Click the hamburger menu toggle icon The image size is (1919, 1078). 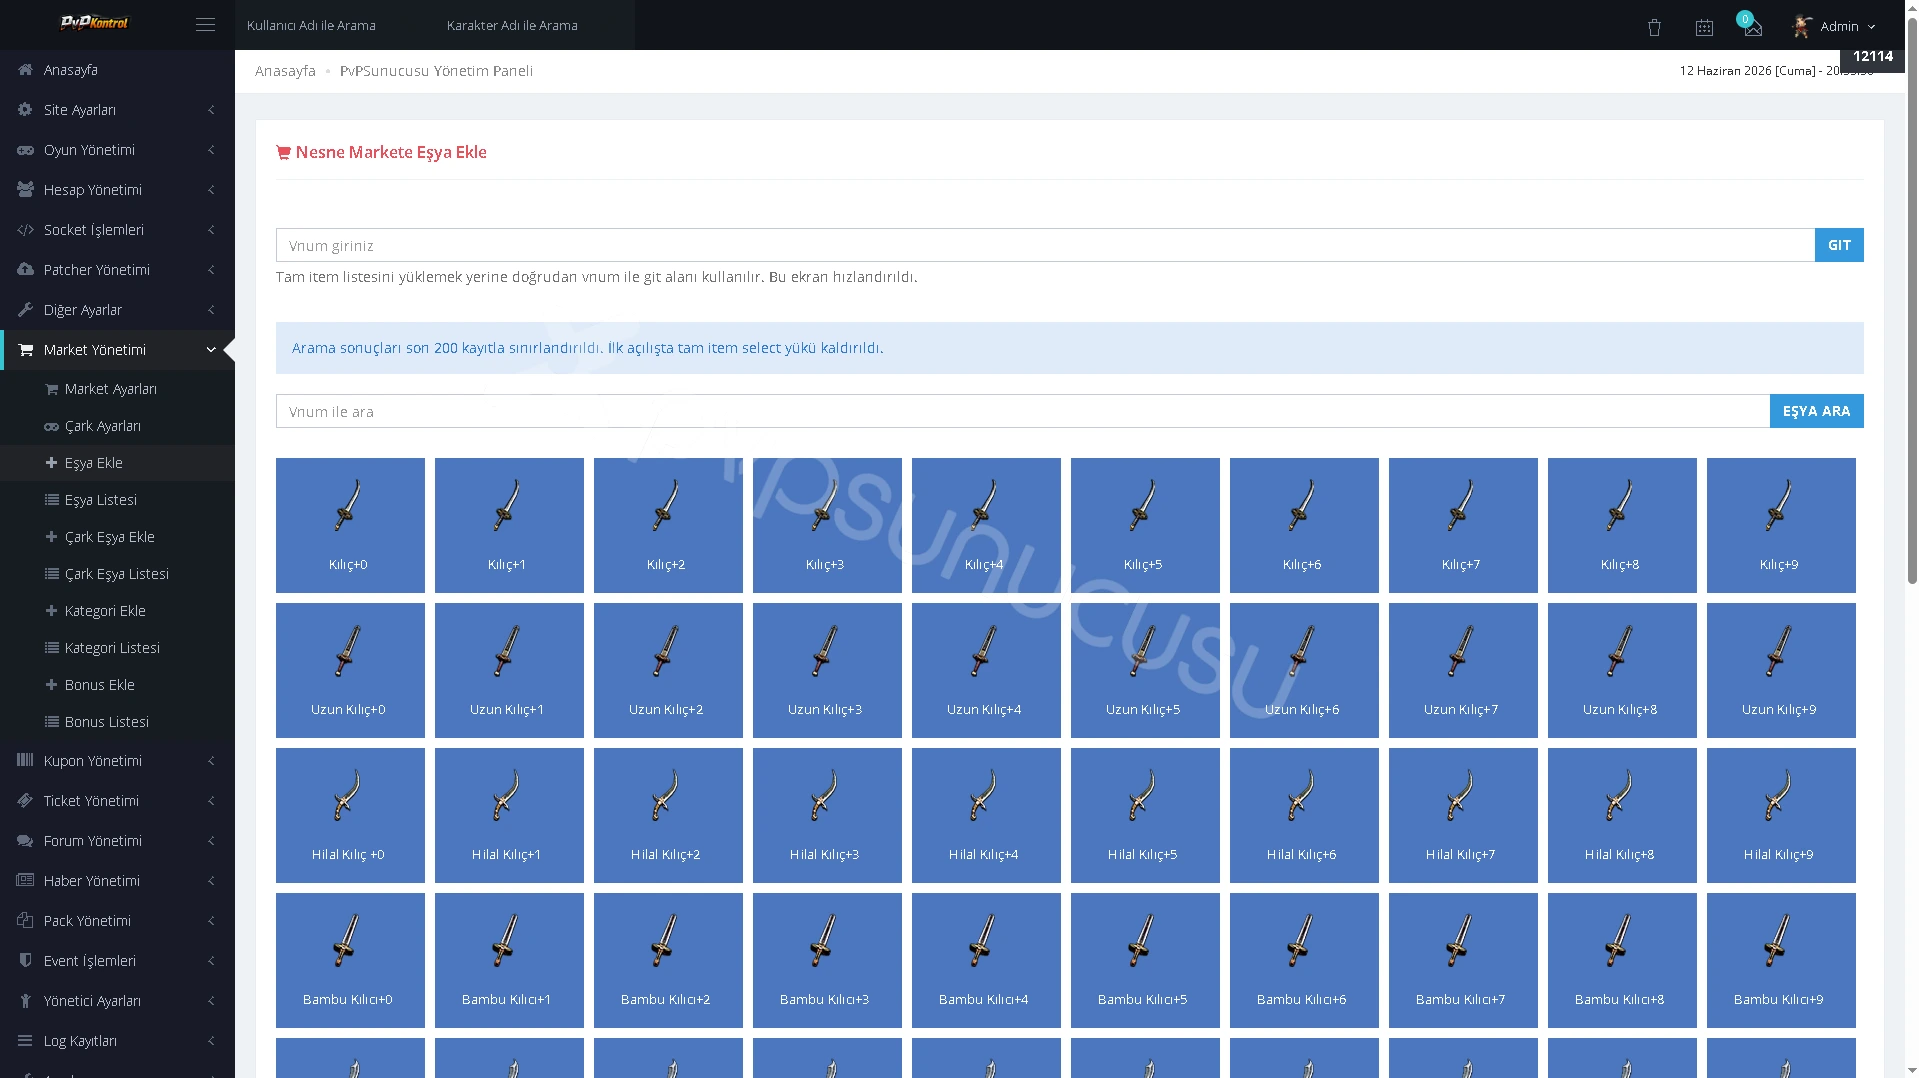point(205,25)
